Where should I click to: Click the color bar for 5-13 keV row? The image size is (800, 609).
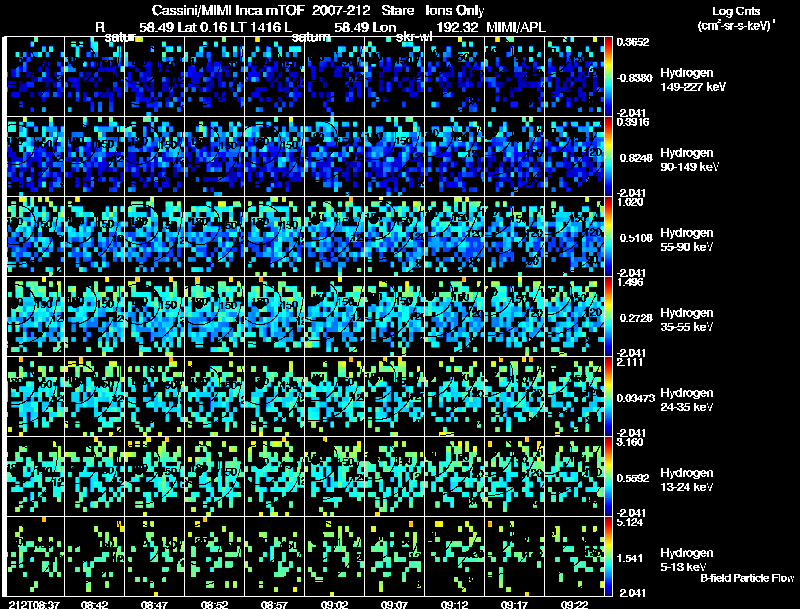(x=608, y=557)
